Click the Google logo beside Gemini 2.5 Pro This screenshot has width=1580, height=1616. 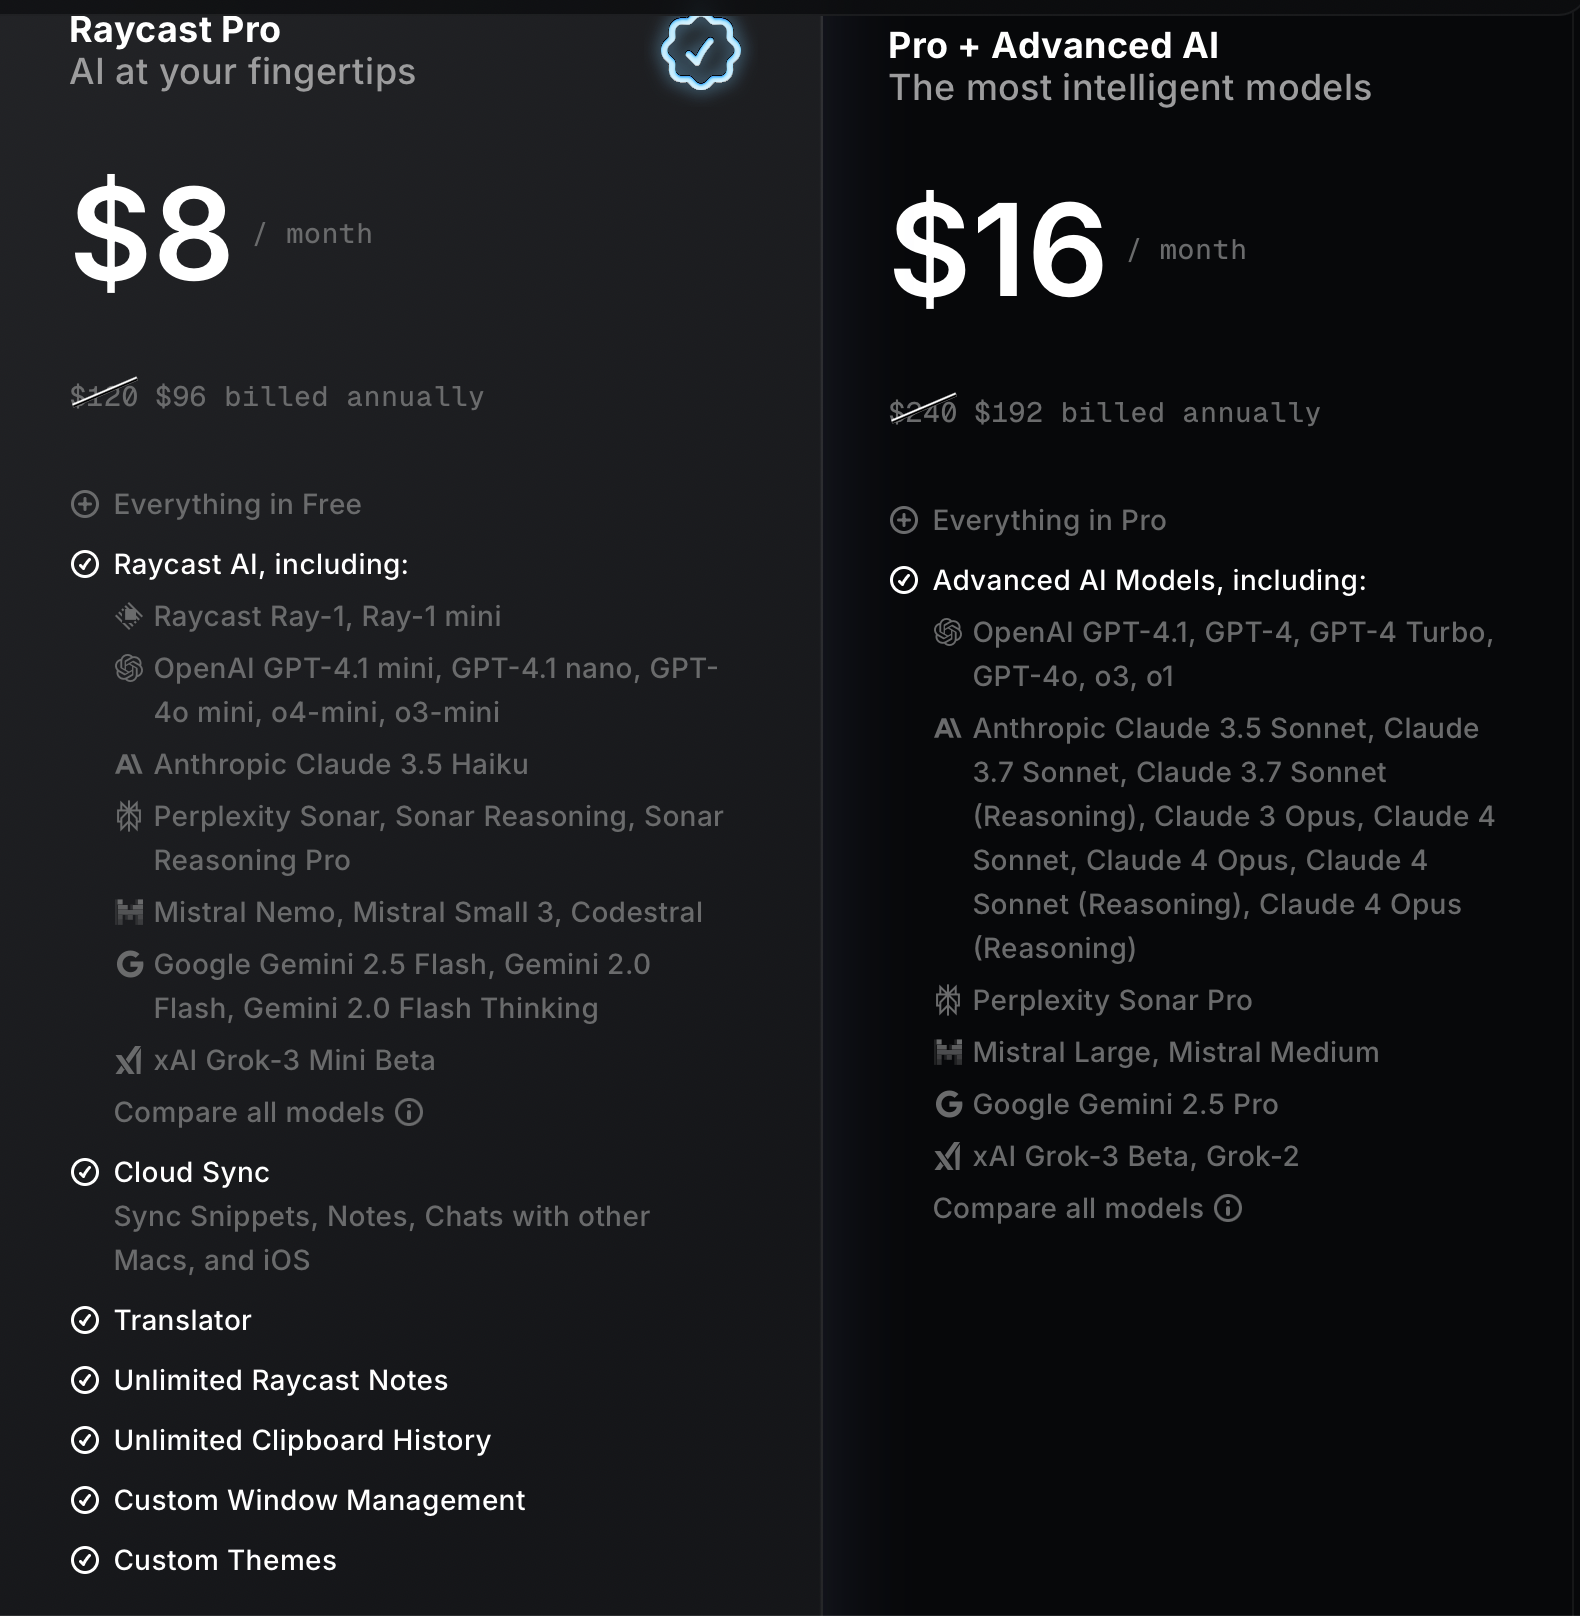coord(948,1104)
